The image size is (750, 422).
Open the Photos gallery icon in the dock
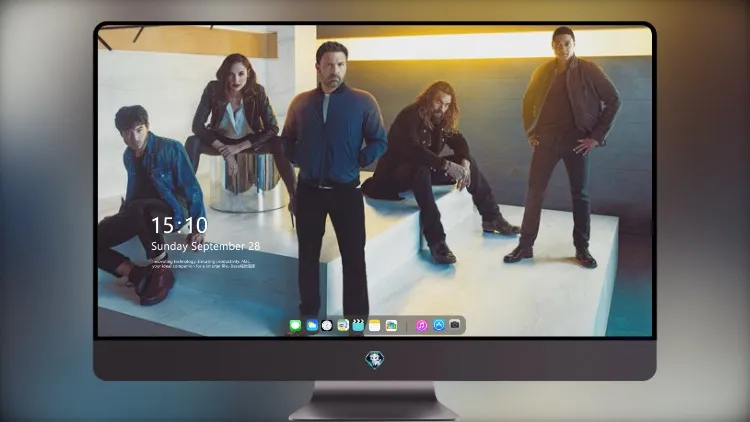pos(391,326)
